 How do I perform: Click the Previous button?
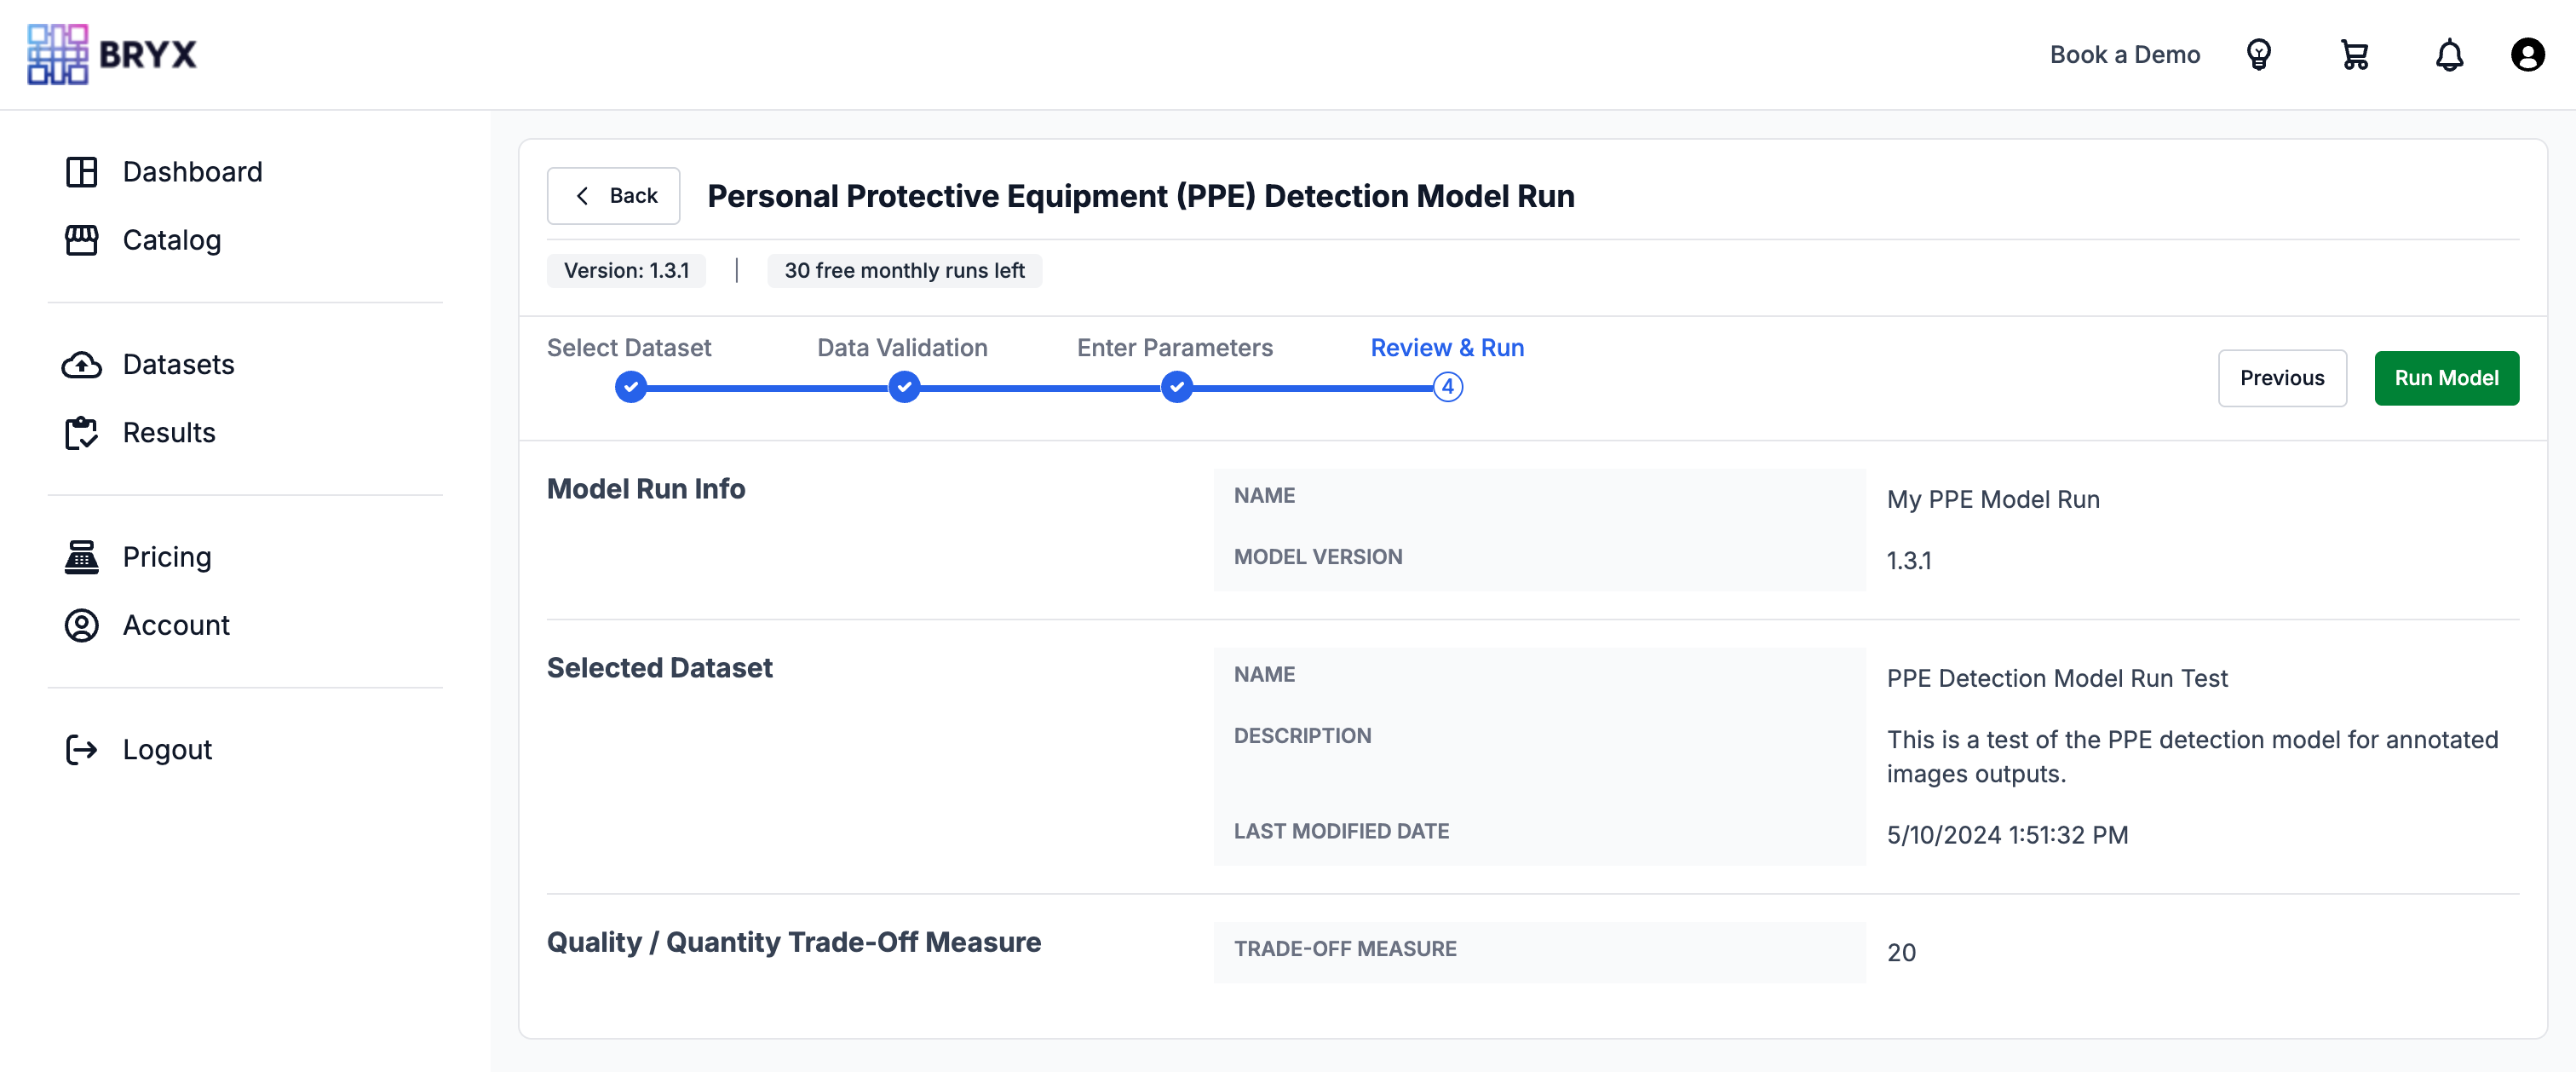pos(2283,378)
